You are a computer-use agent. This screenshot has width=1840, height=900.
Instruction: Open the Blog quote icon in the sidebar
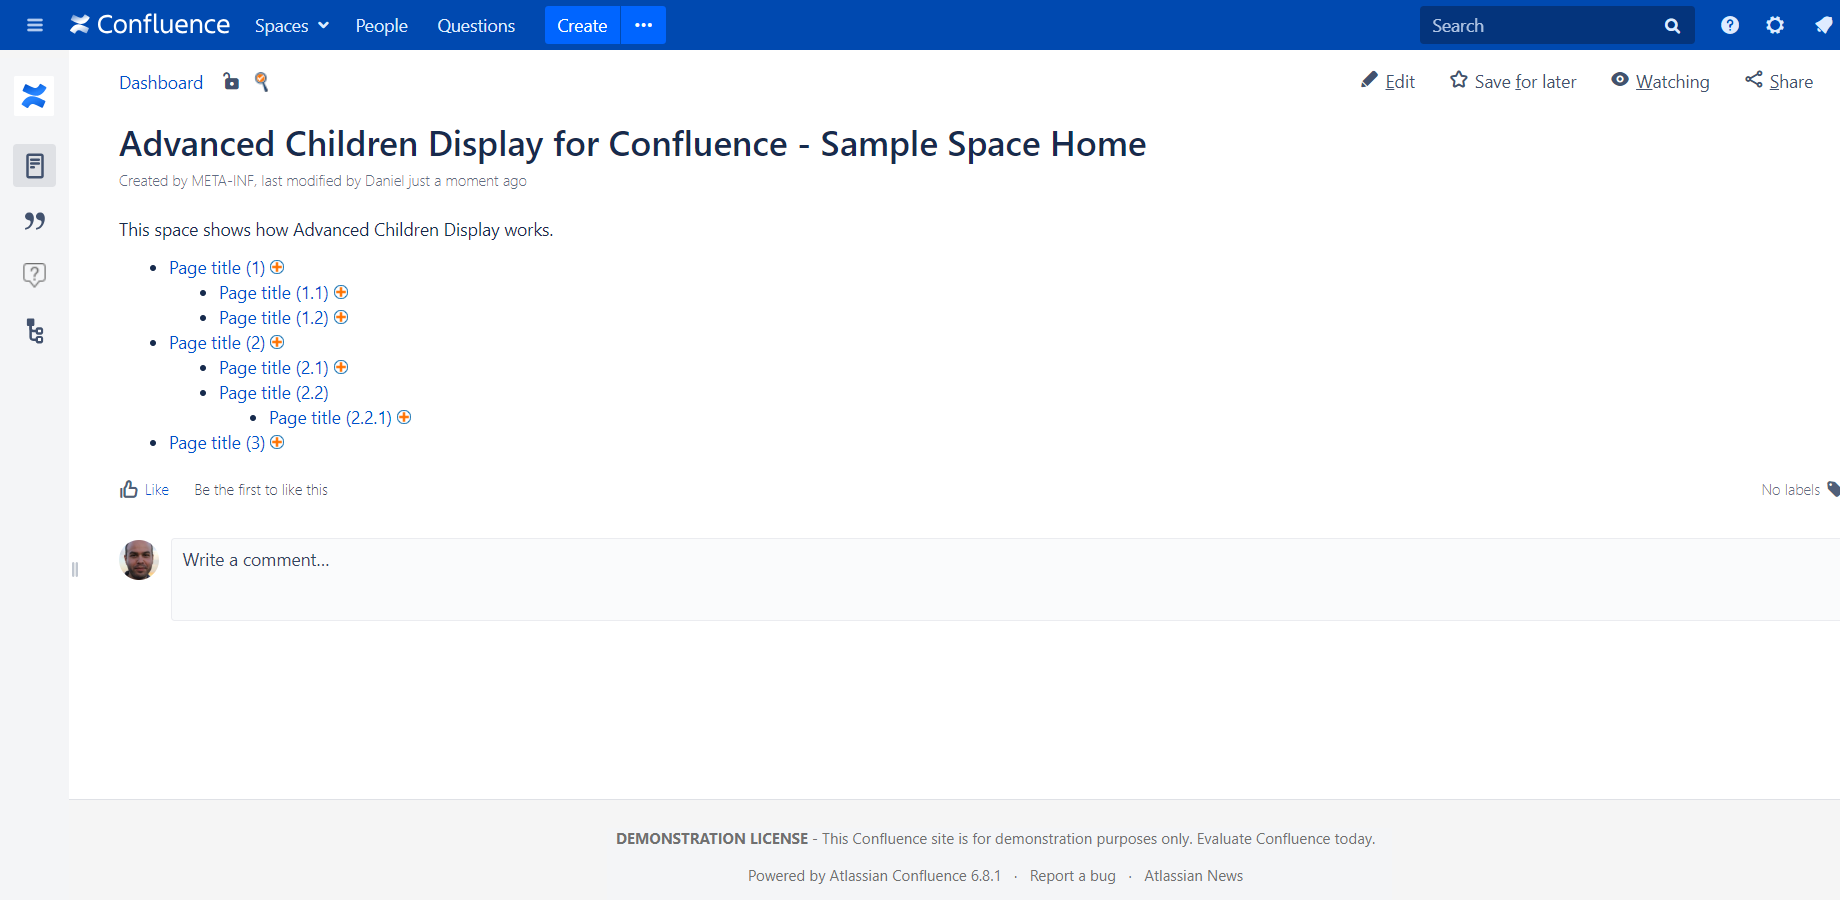[x=35, y=221]
